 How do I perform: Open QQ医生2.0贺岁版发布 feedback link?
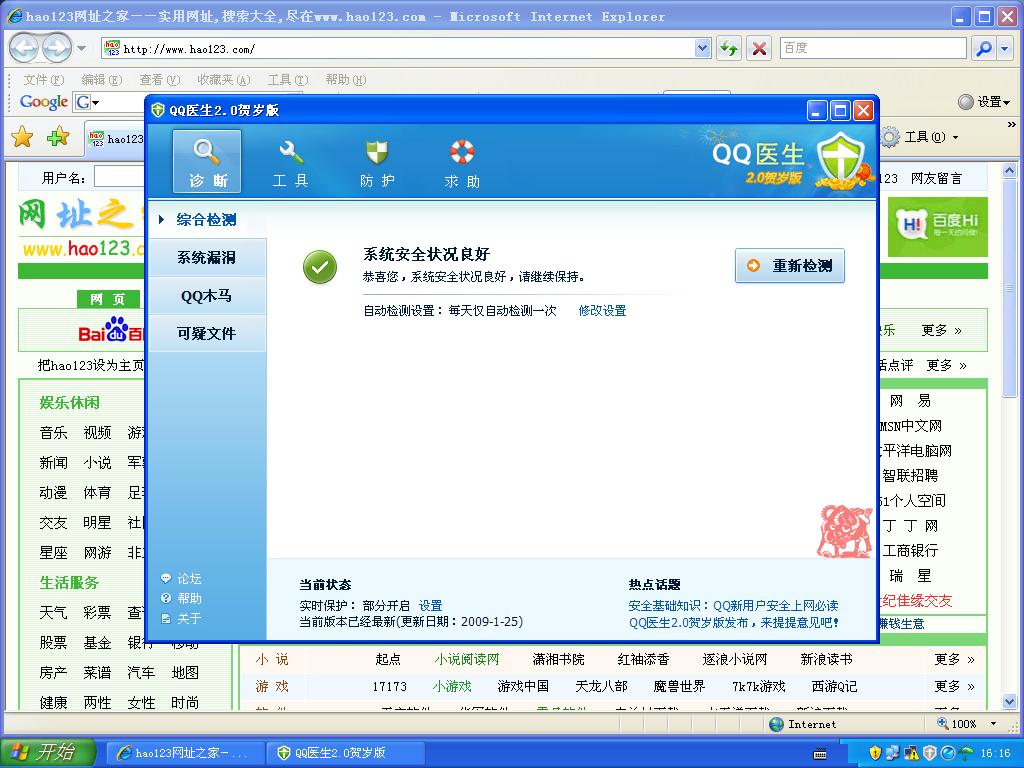(733, 622)
